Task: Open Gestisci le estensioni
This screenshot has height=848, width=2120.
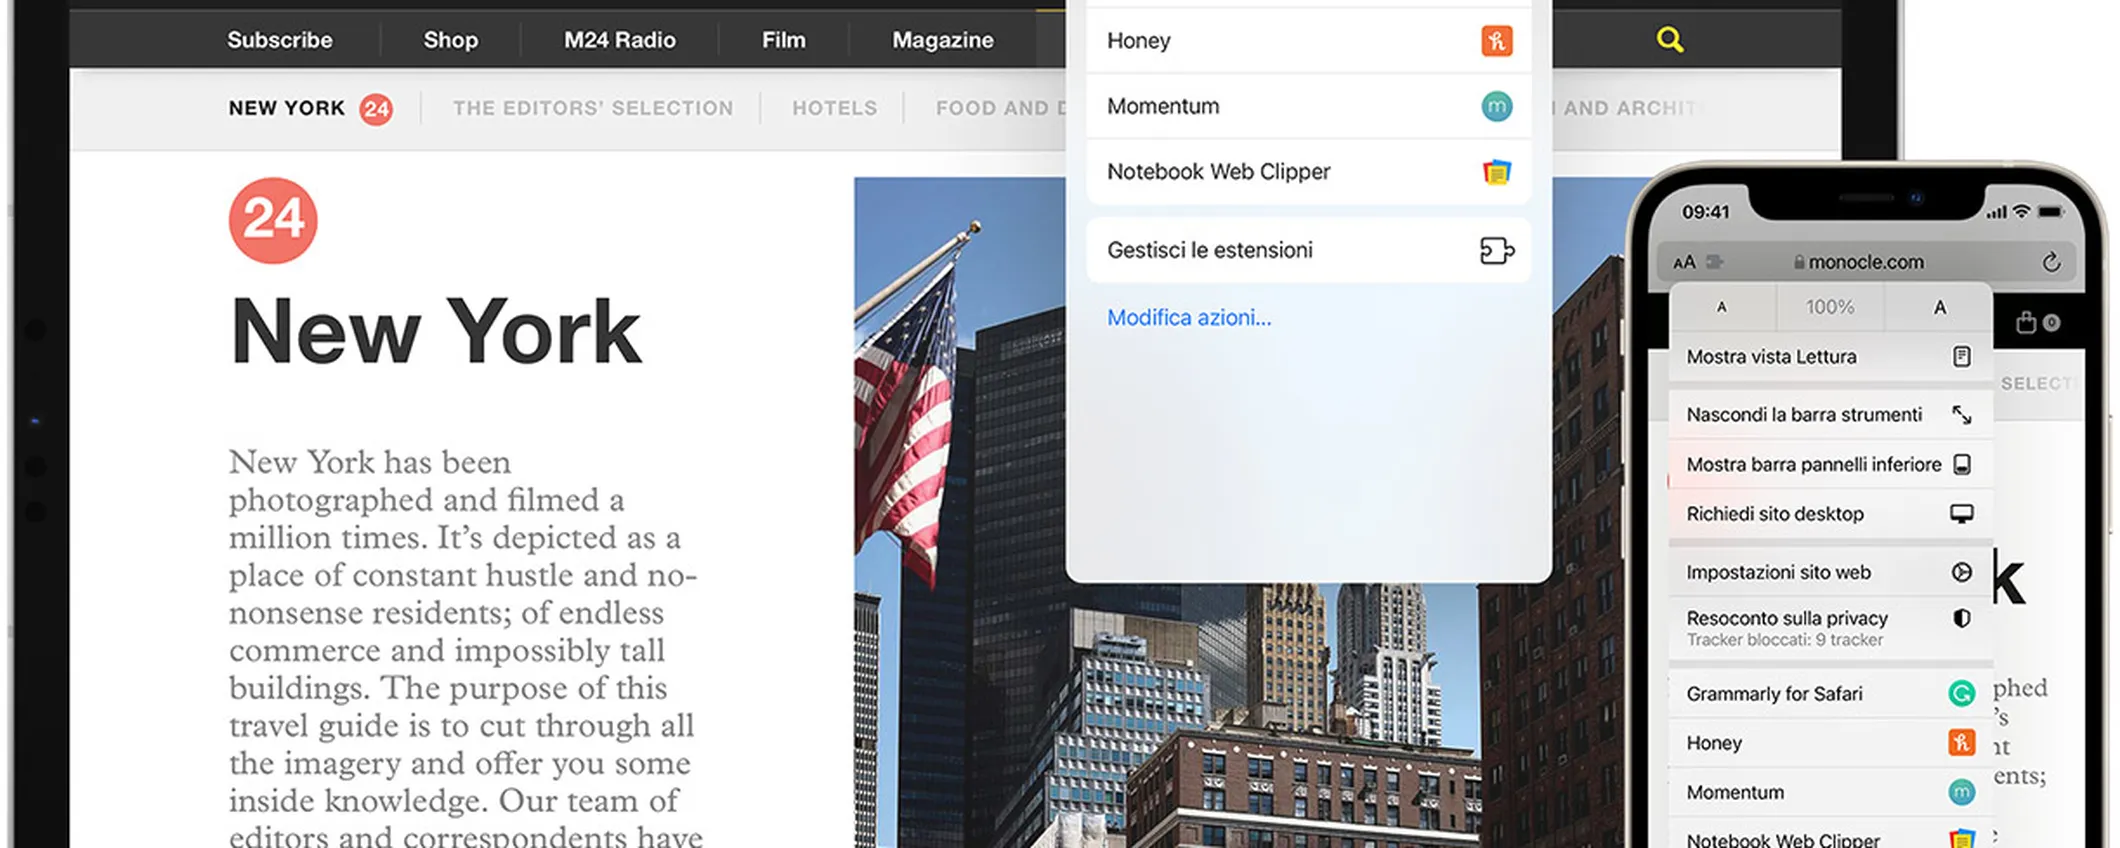Action: pos(1308,250)
